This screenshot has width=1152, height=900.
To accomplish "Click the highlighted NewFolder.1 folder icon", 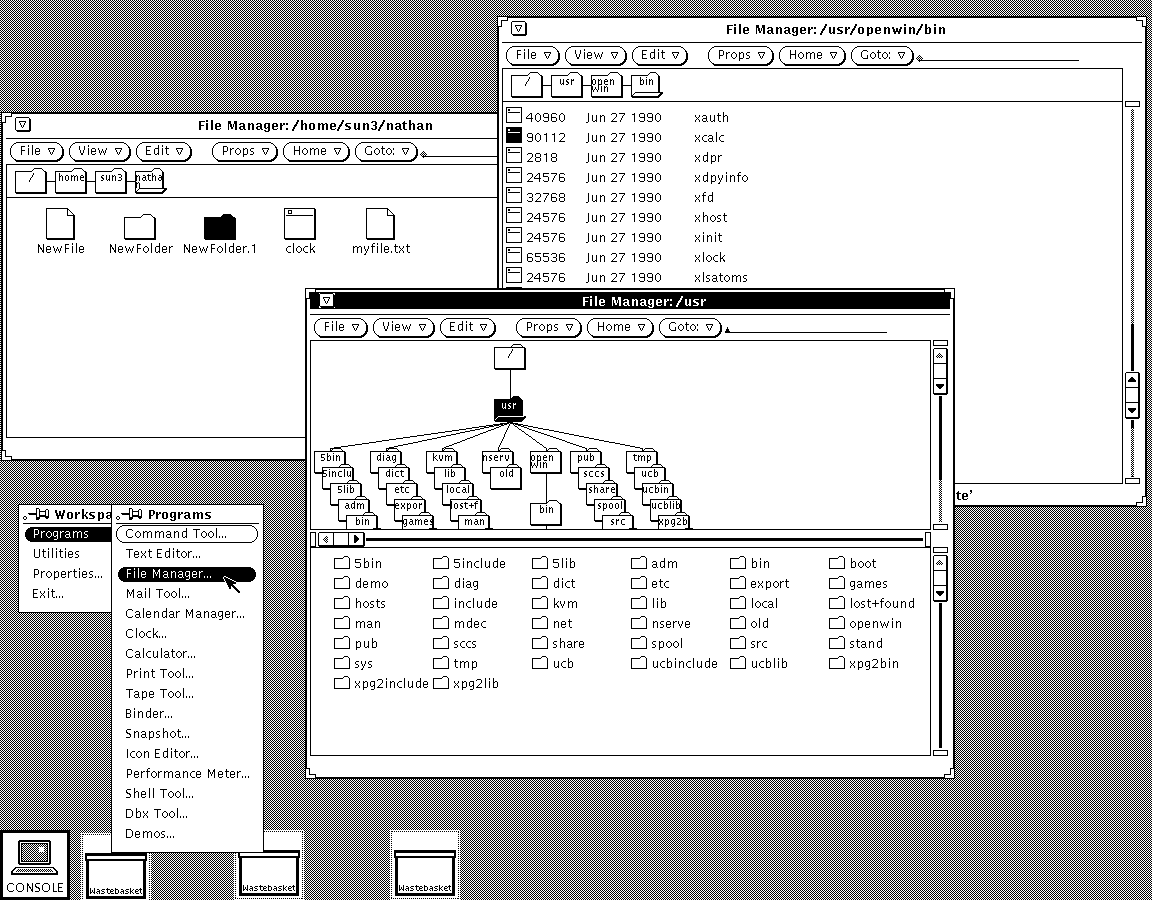I will 220,226.
